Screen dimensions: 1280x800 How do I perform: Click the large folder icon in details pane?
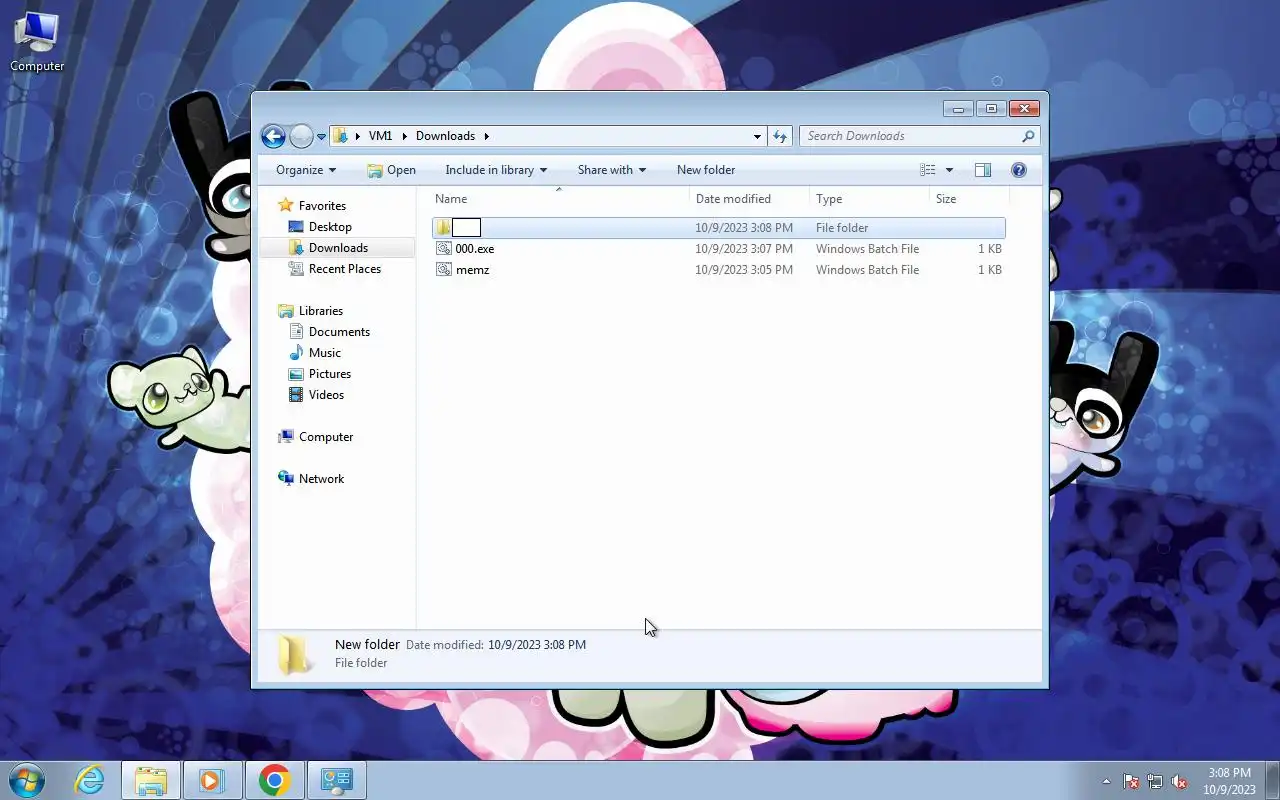point(293,654)
